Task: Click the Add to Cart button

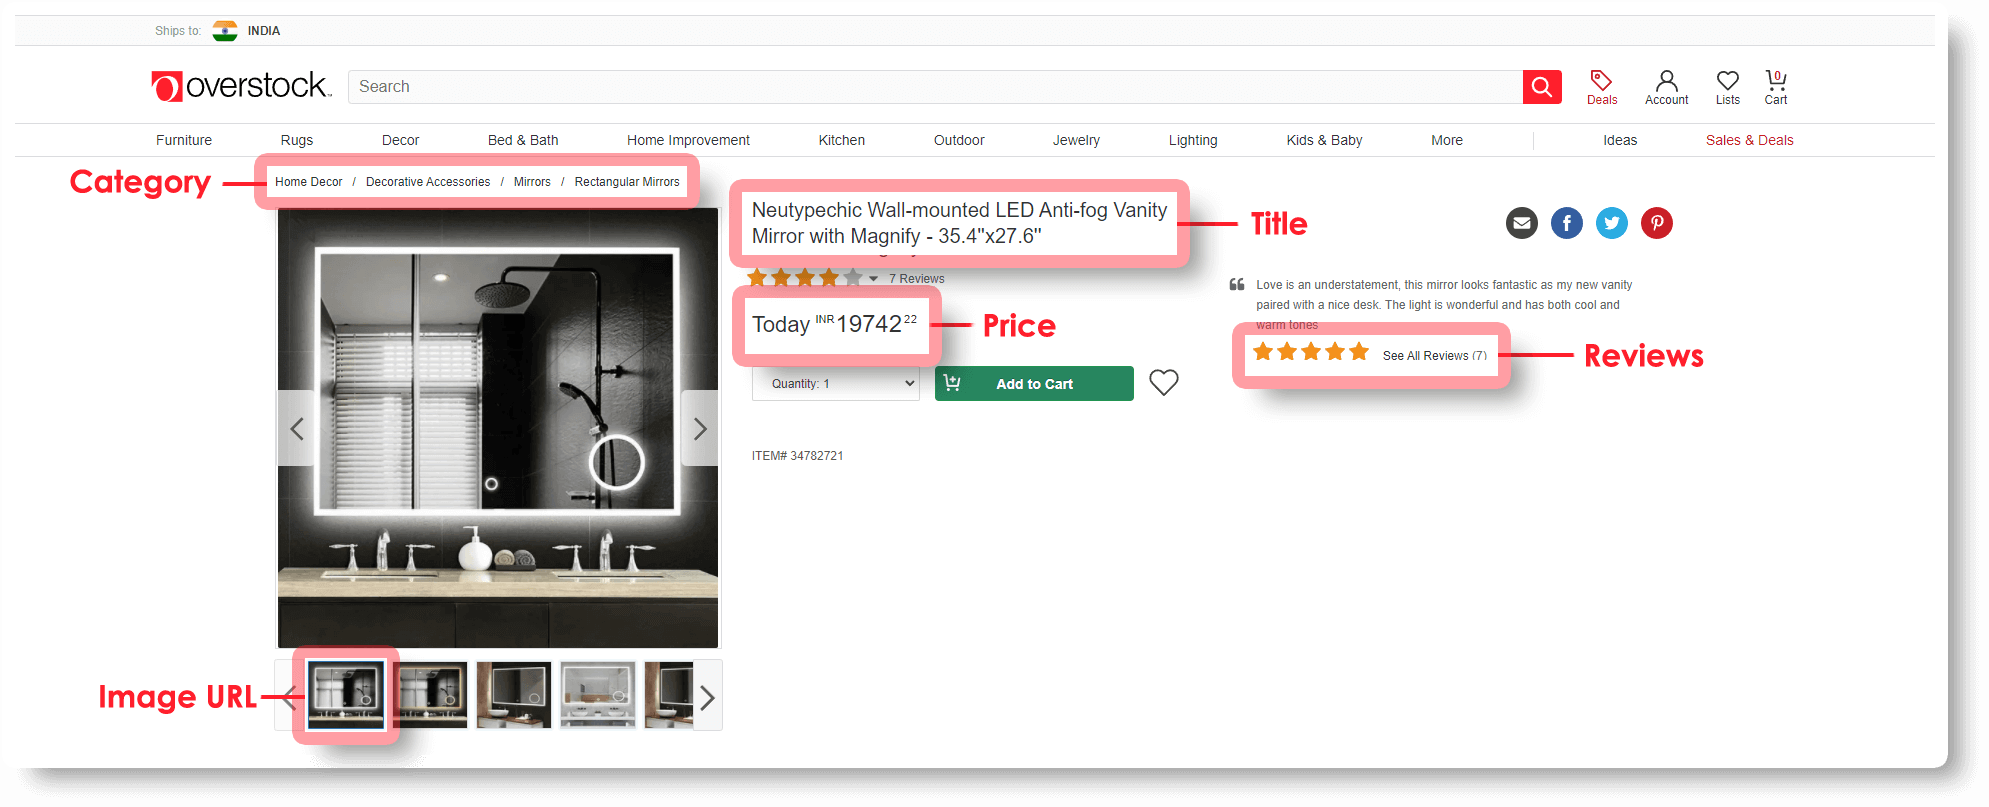Action: pos(1034,384)
